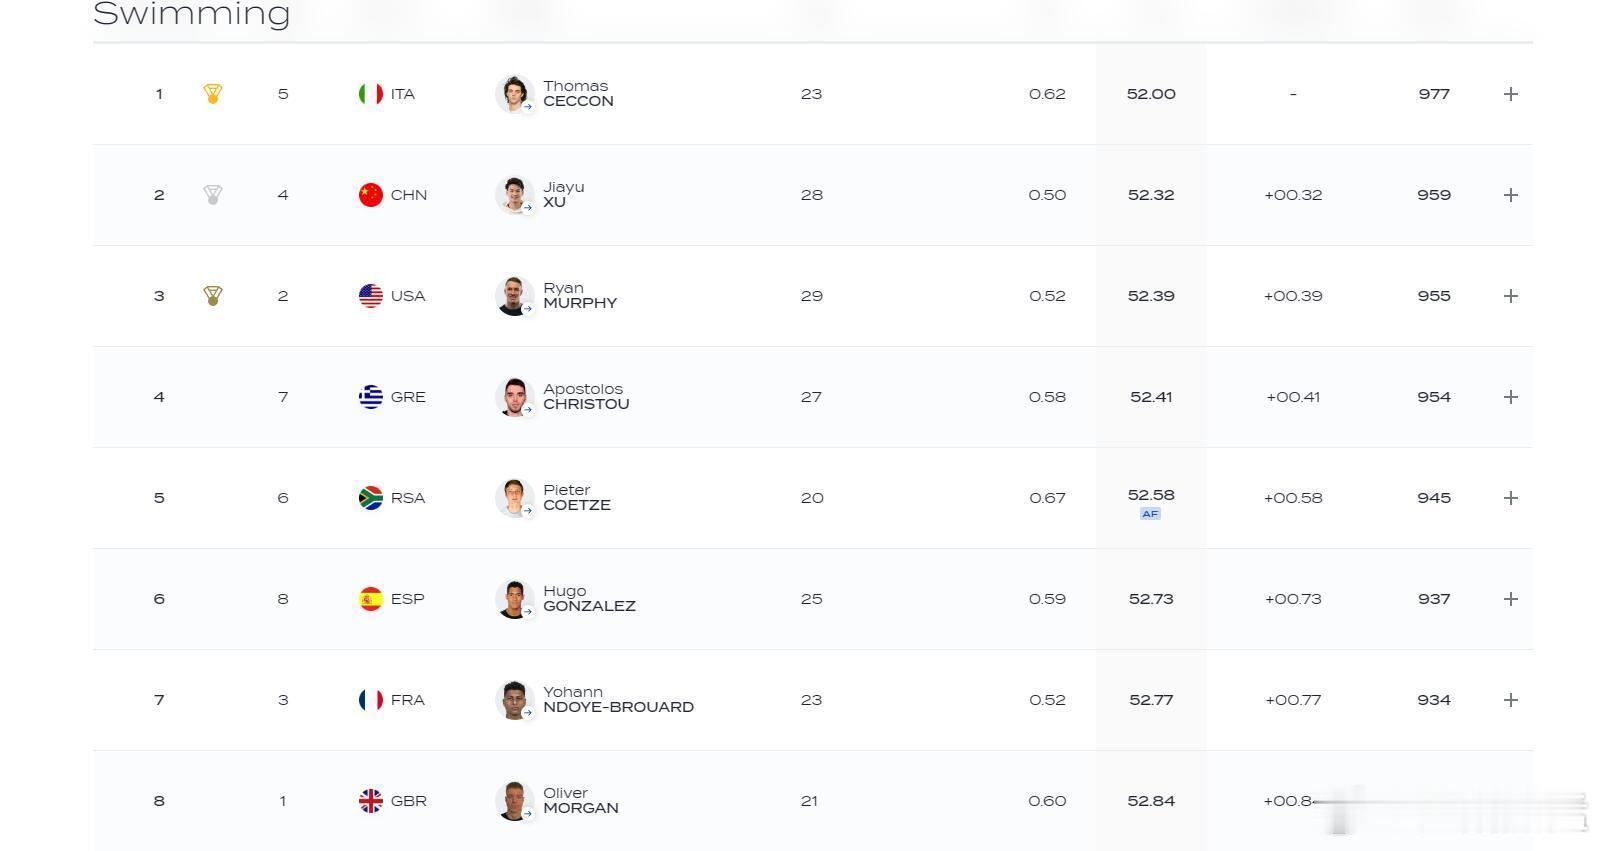Expand Ryan Murphy's result with plus
Viewport: 1602px width, 851px height.
[x=1511, y=296]
